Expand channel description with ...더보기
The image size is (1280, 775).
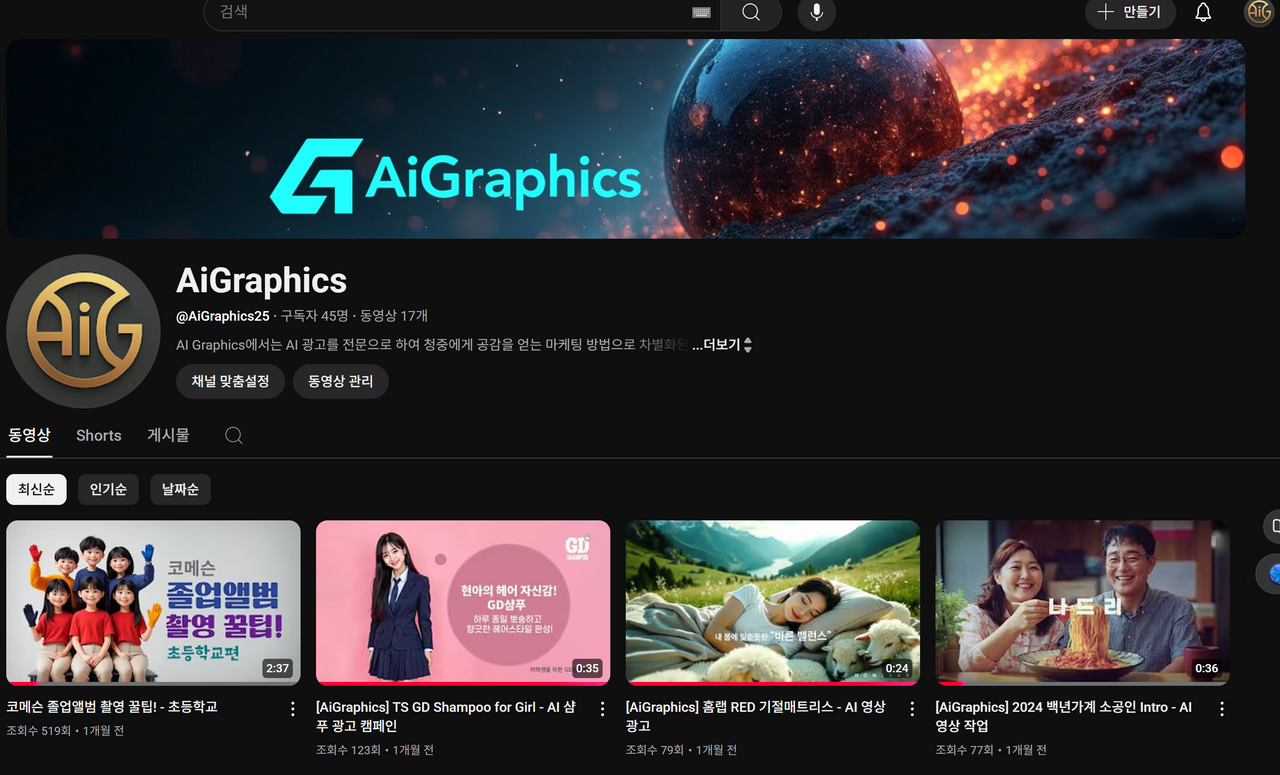720,345
